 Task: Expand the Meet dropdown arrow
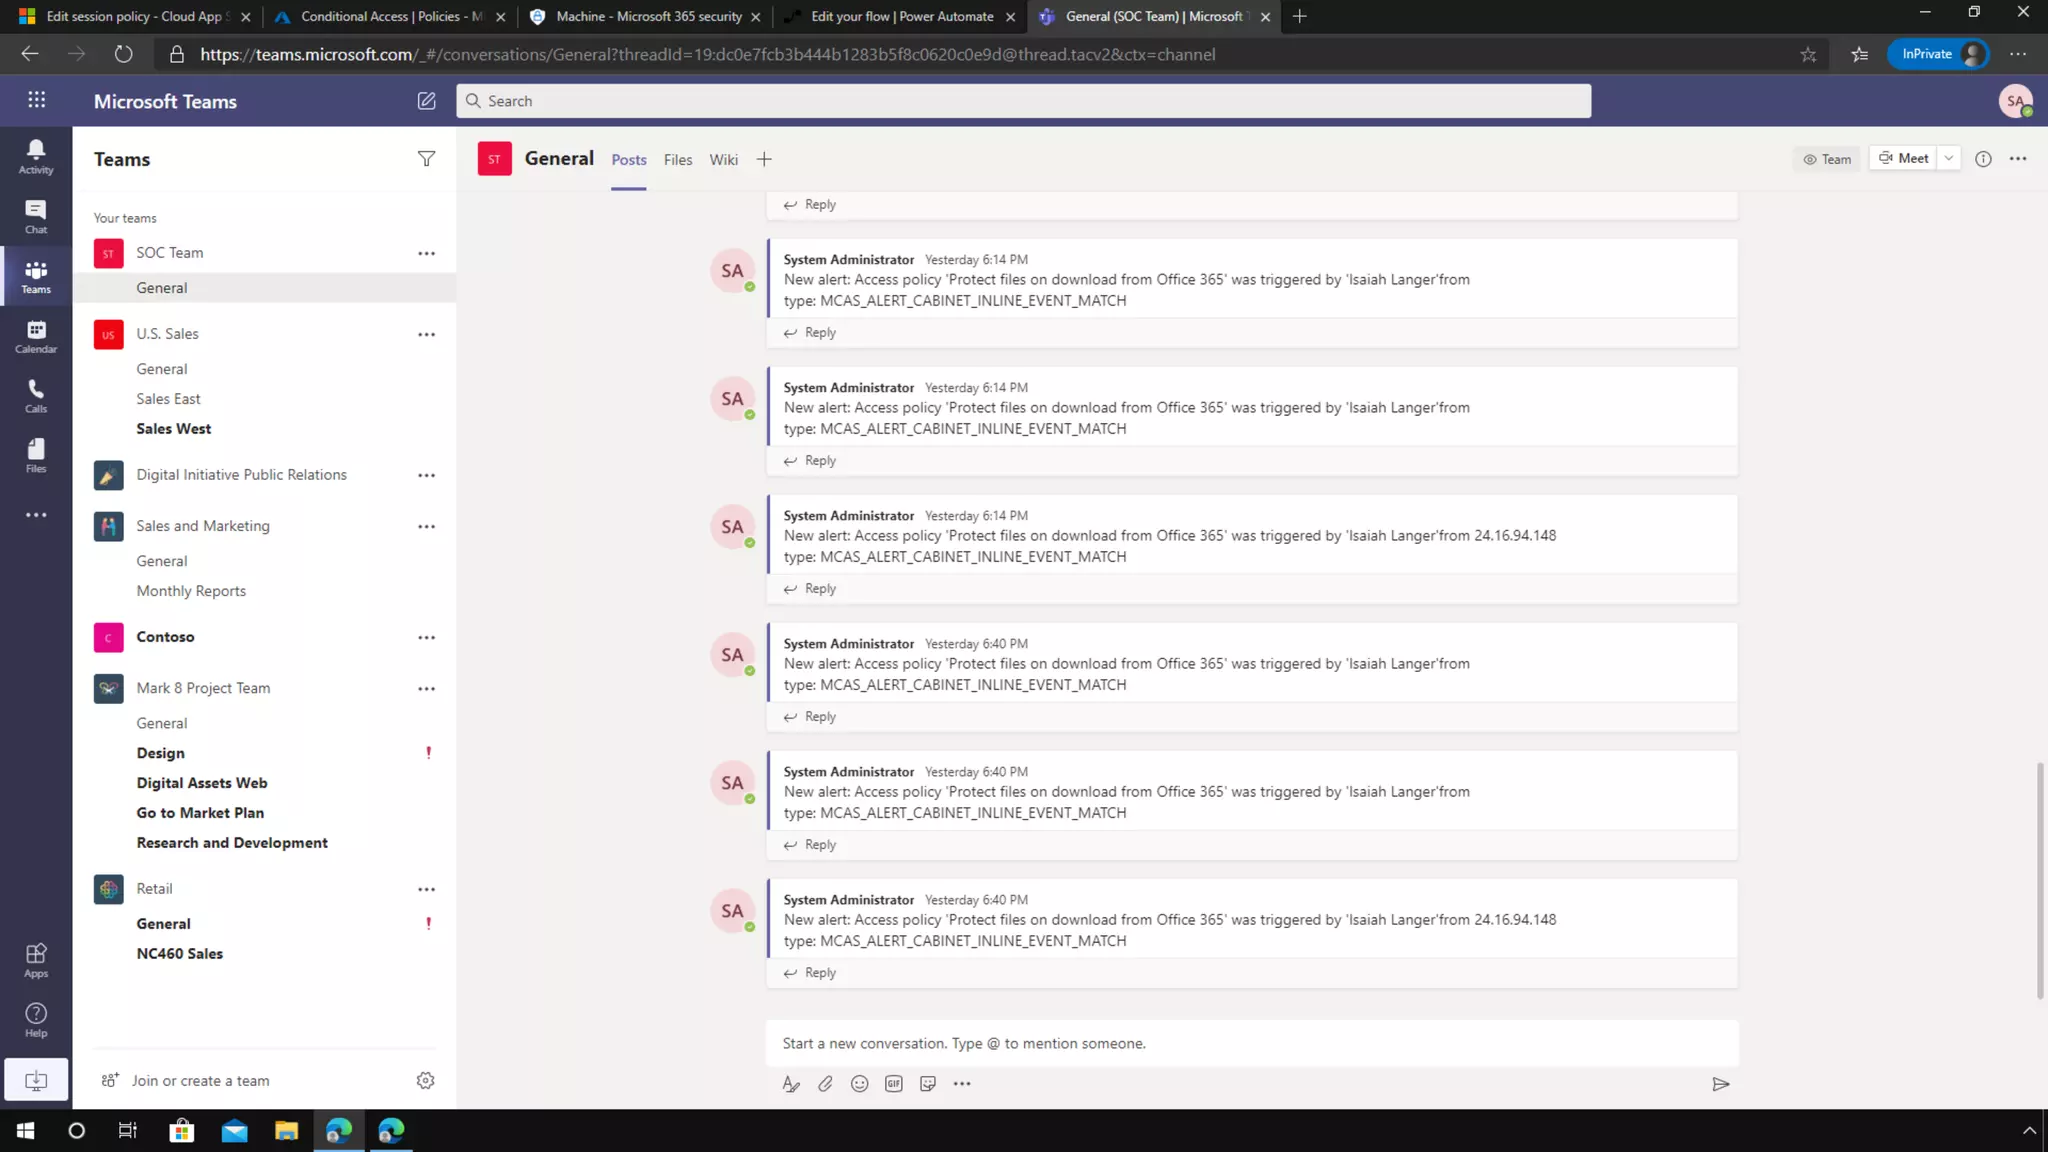tap(1948, 158)
